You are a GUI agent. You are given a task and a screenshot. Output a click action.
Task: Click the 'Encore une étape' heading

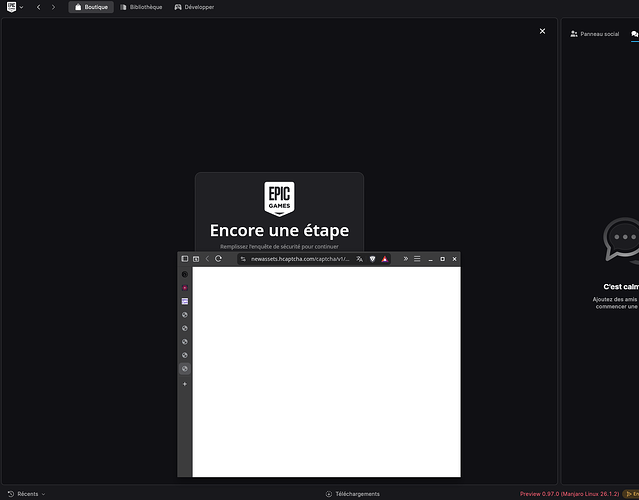coord(279,231)
